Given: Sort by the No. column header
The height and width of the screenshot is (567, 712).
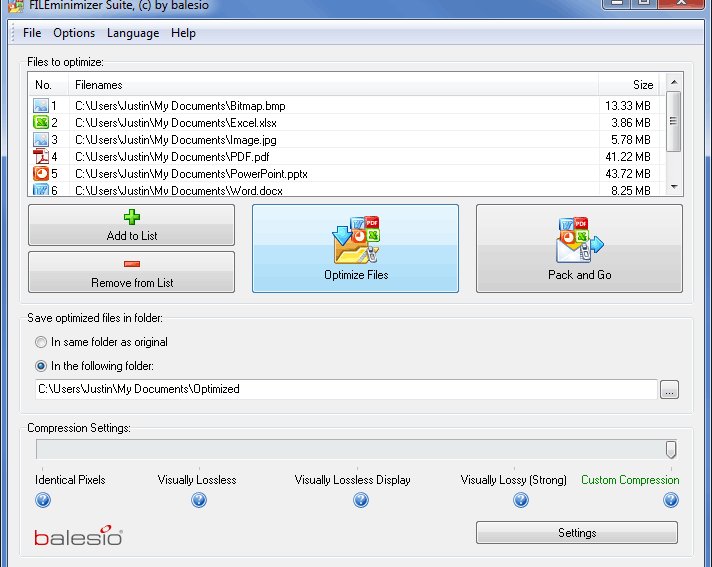Looking at the screenshot, I should [49, 85].
